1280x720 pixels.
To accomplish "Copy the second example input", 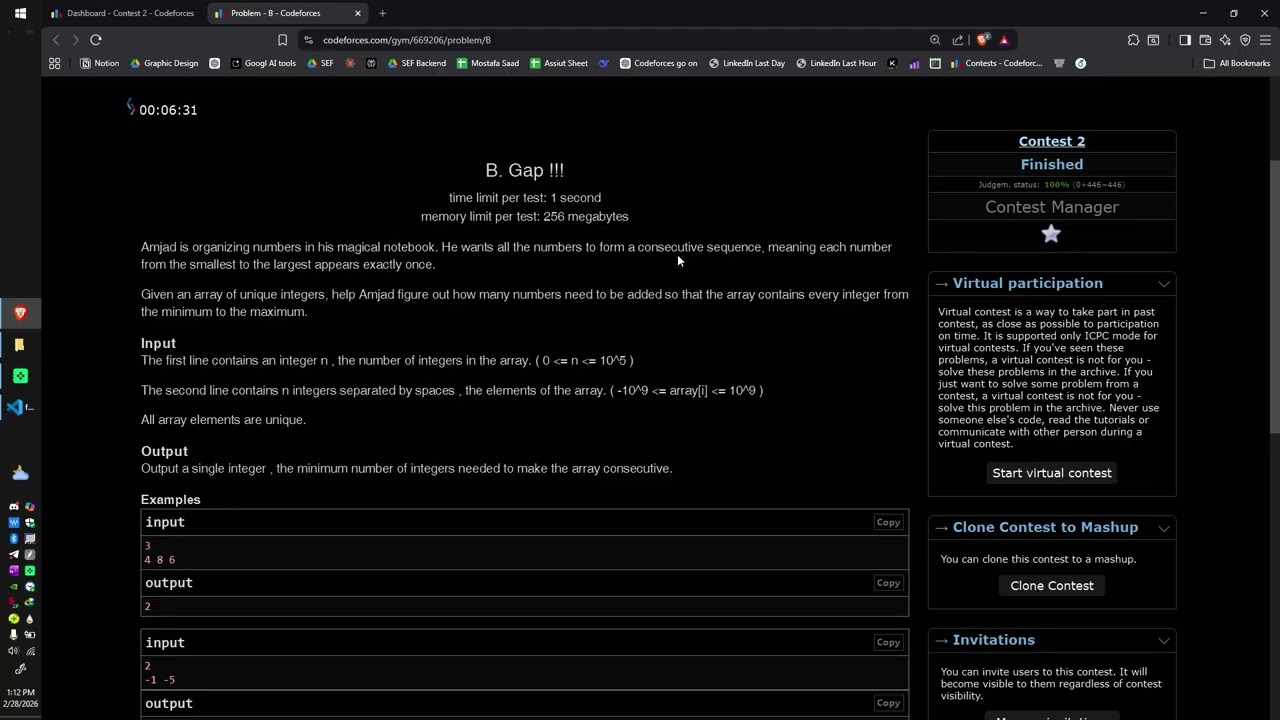I will (888, 643).
